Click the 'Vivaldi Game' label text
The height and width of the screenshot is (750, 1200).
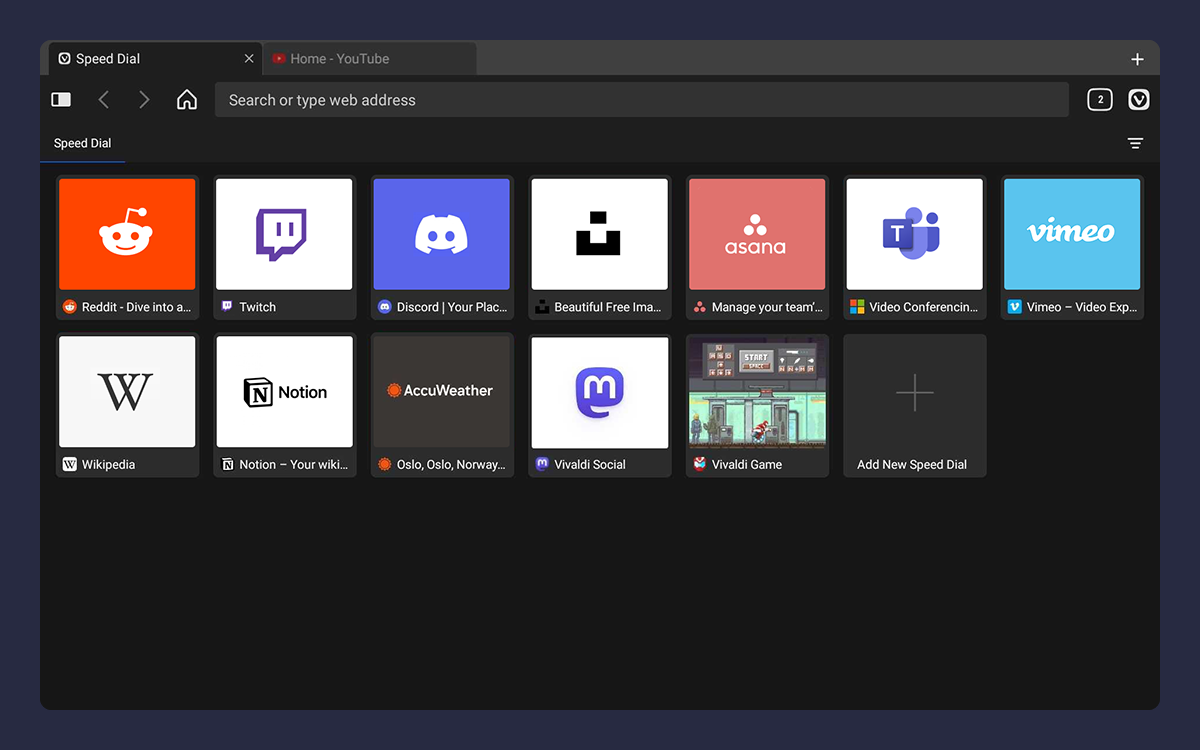pos(747,464)
